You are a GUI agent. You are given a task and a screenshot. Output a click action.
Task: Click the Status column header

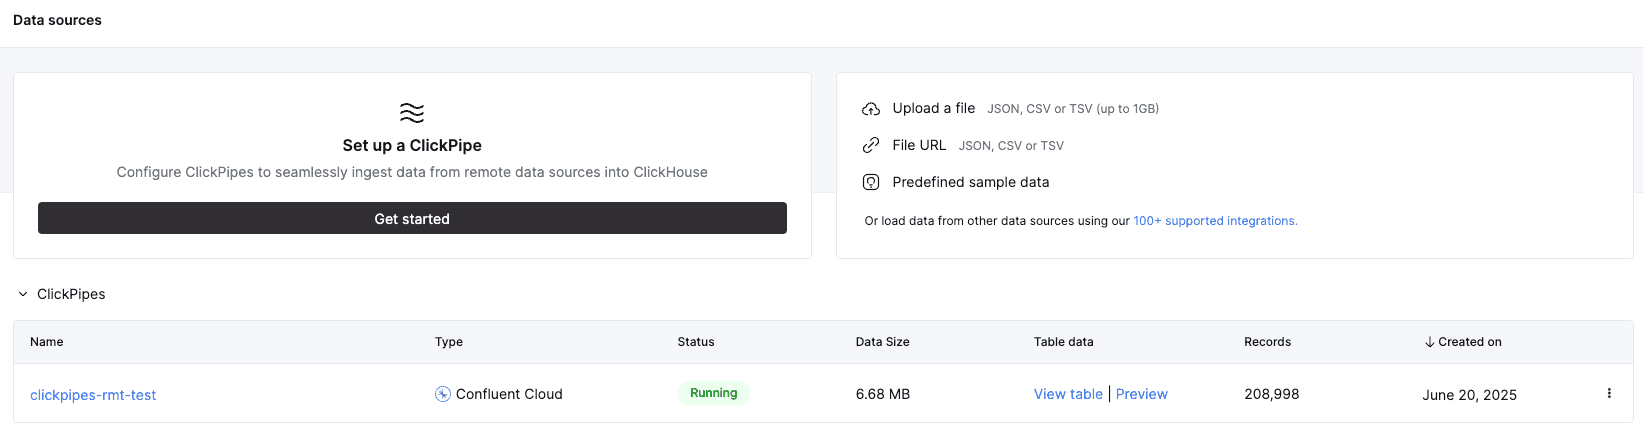tap(696, 342)
